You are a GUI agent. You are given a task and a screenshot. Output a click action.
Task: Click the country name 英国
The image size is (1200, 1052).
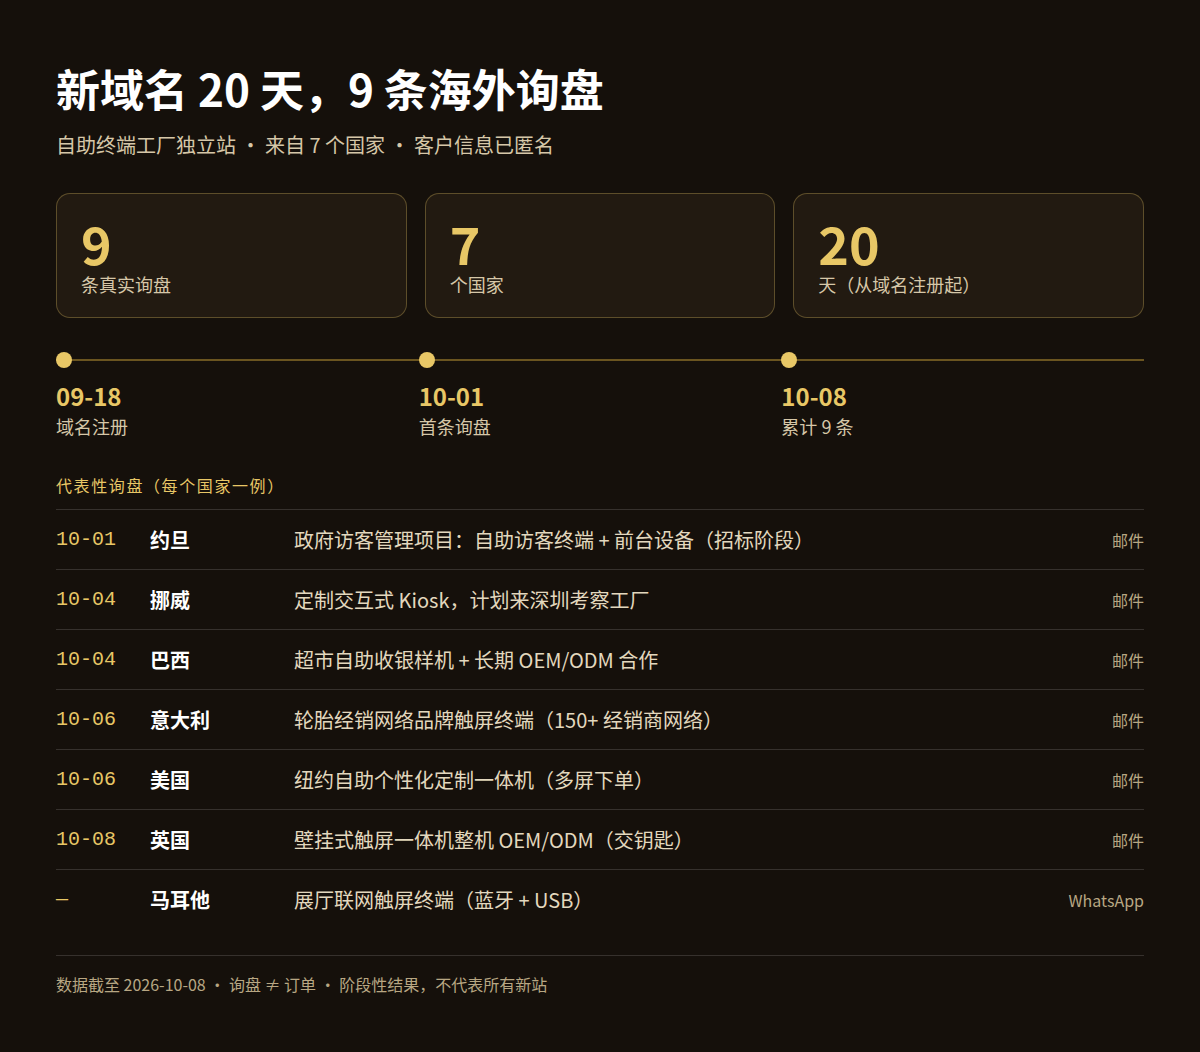(x=170, y=840)
